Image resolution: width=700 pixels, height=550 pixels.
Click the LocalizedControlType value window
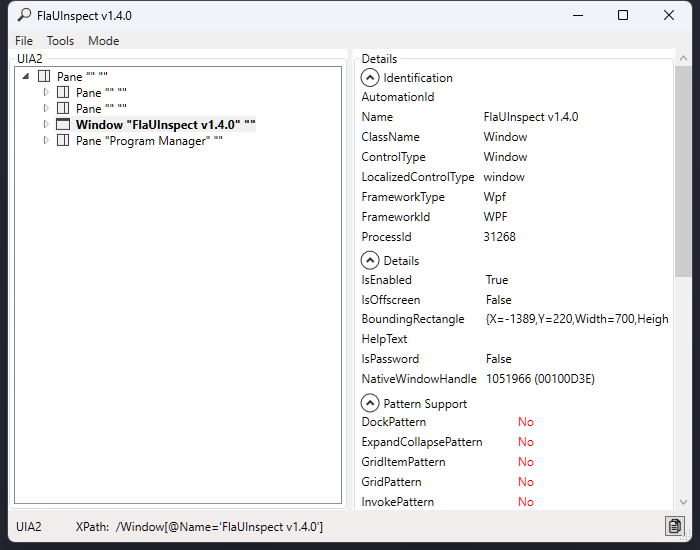click(504, 177)
